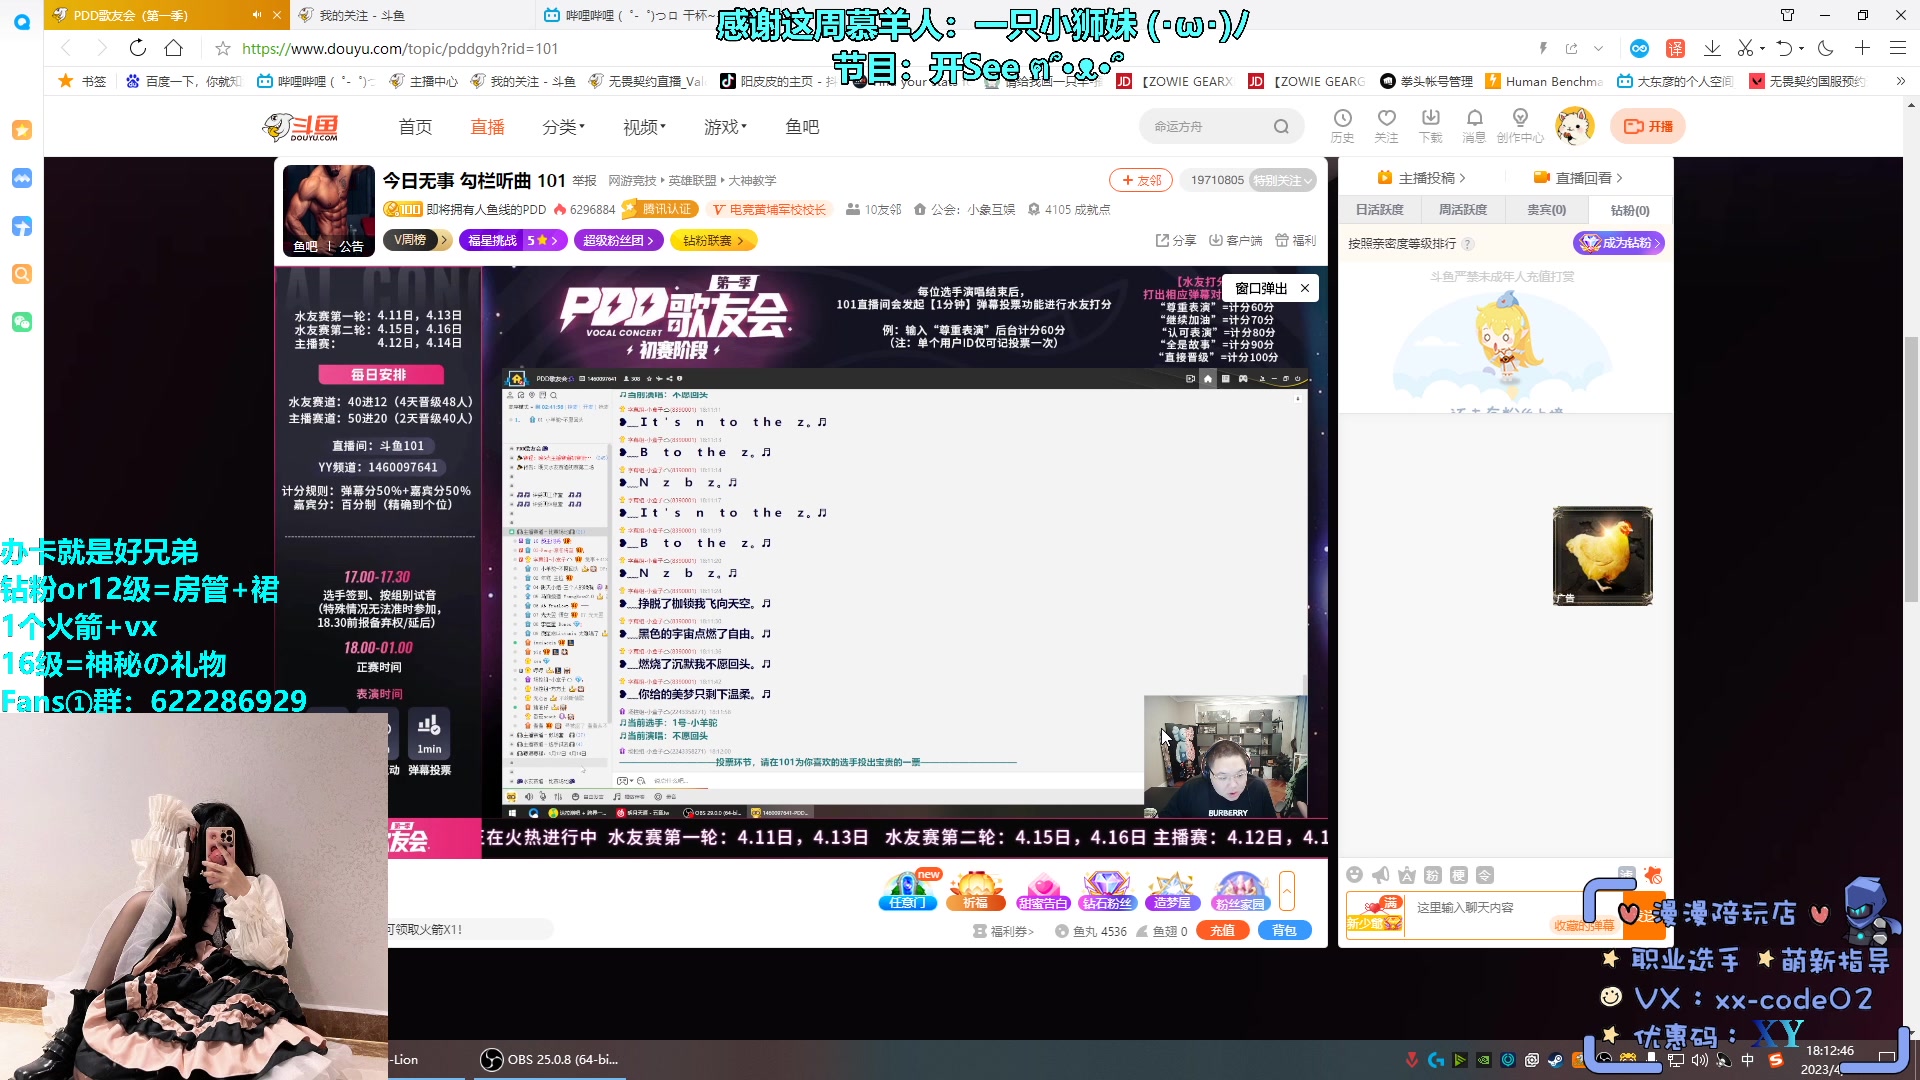Click the 充值 recharge button
The width and height of the screenshot is (1920, 1080).
tap(1222, 931)
